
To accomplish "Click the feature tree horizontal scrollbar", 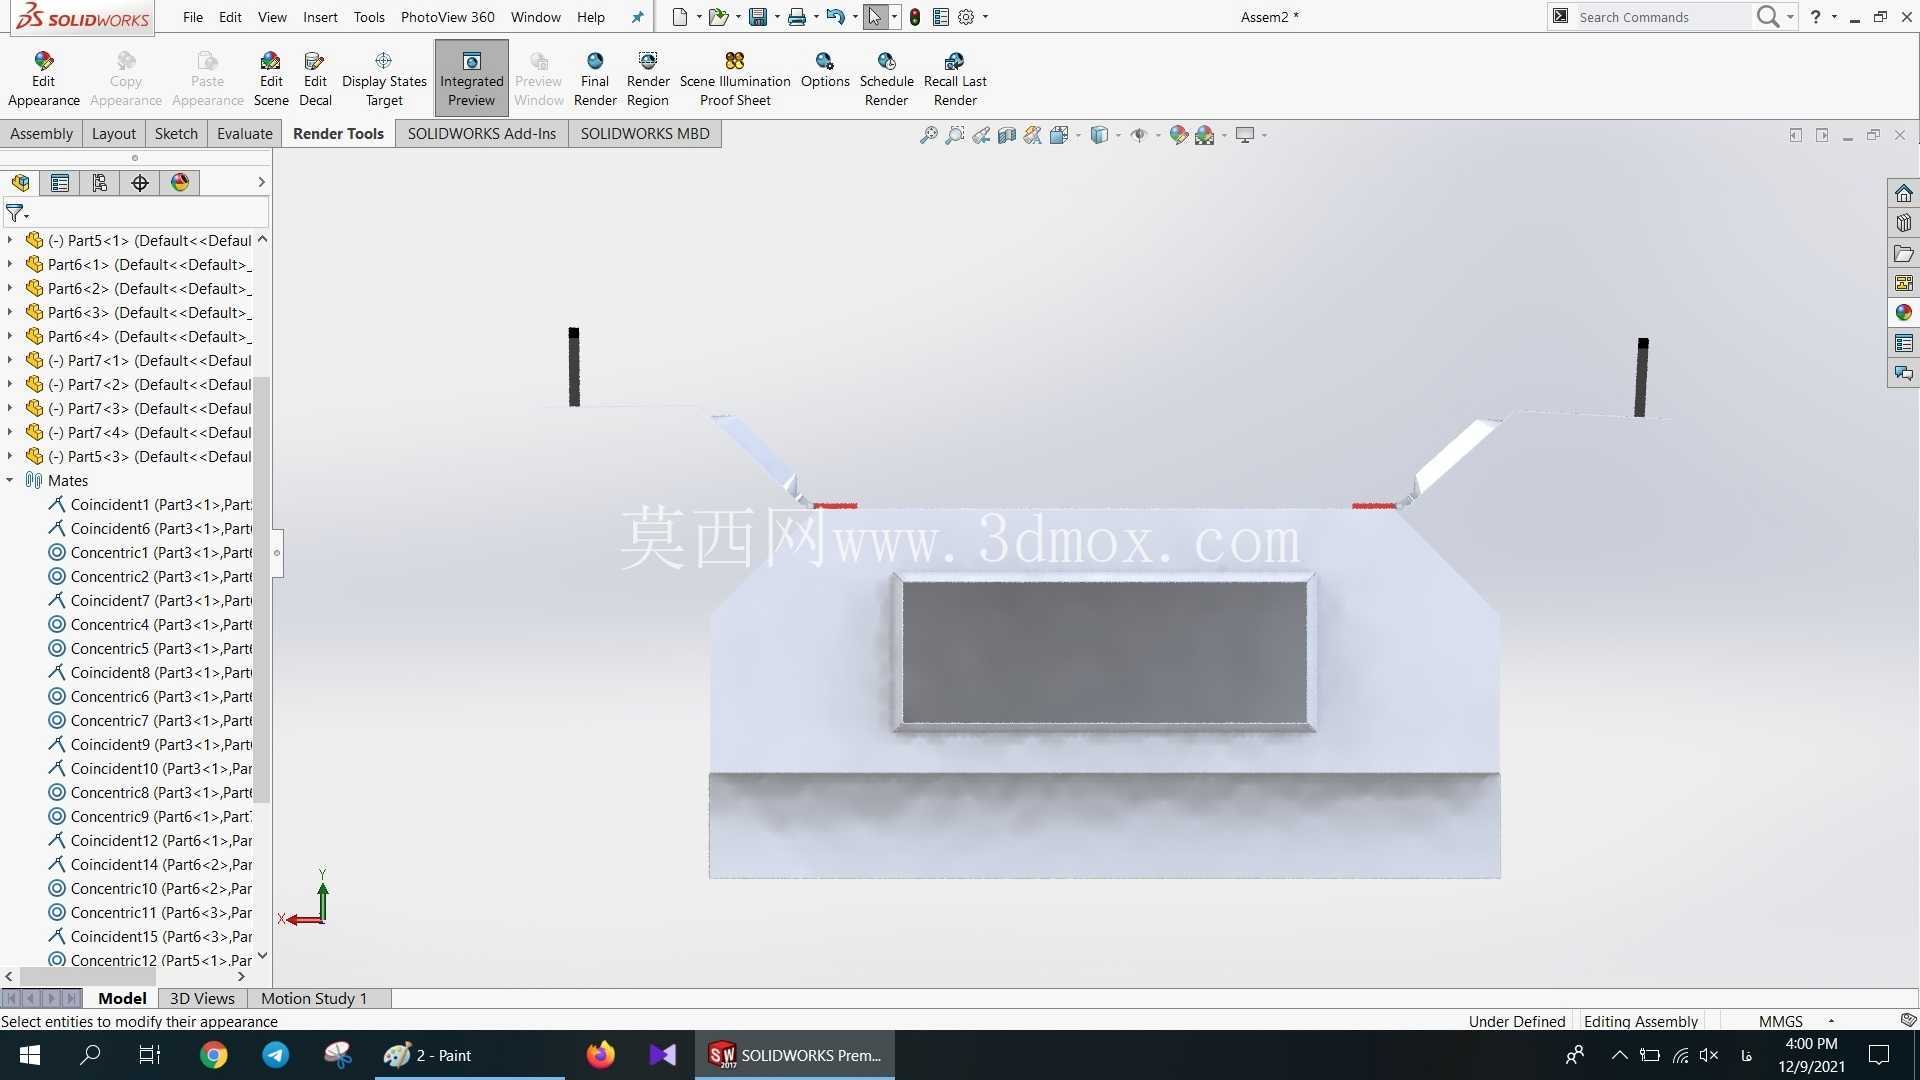I will pyautogui.click(x=88, y=976).
